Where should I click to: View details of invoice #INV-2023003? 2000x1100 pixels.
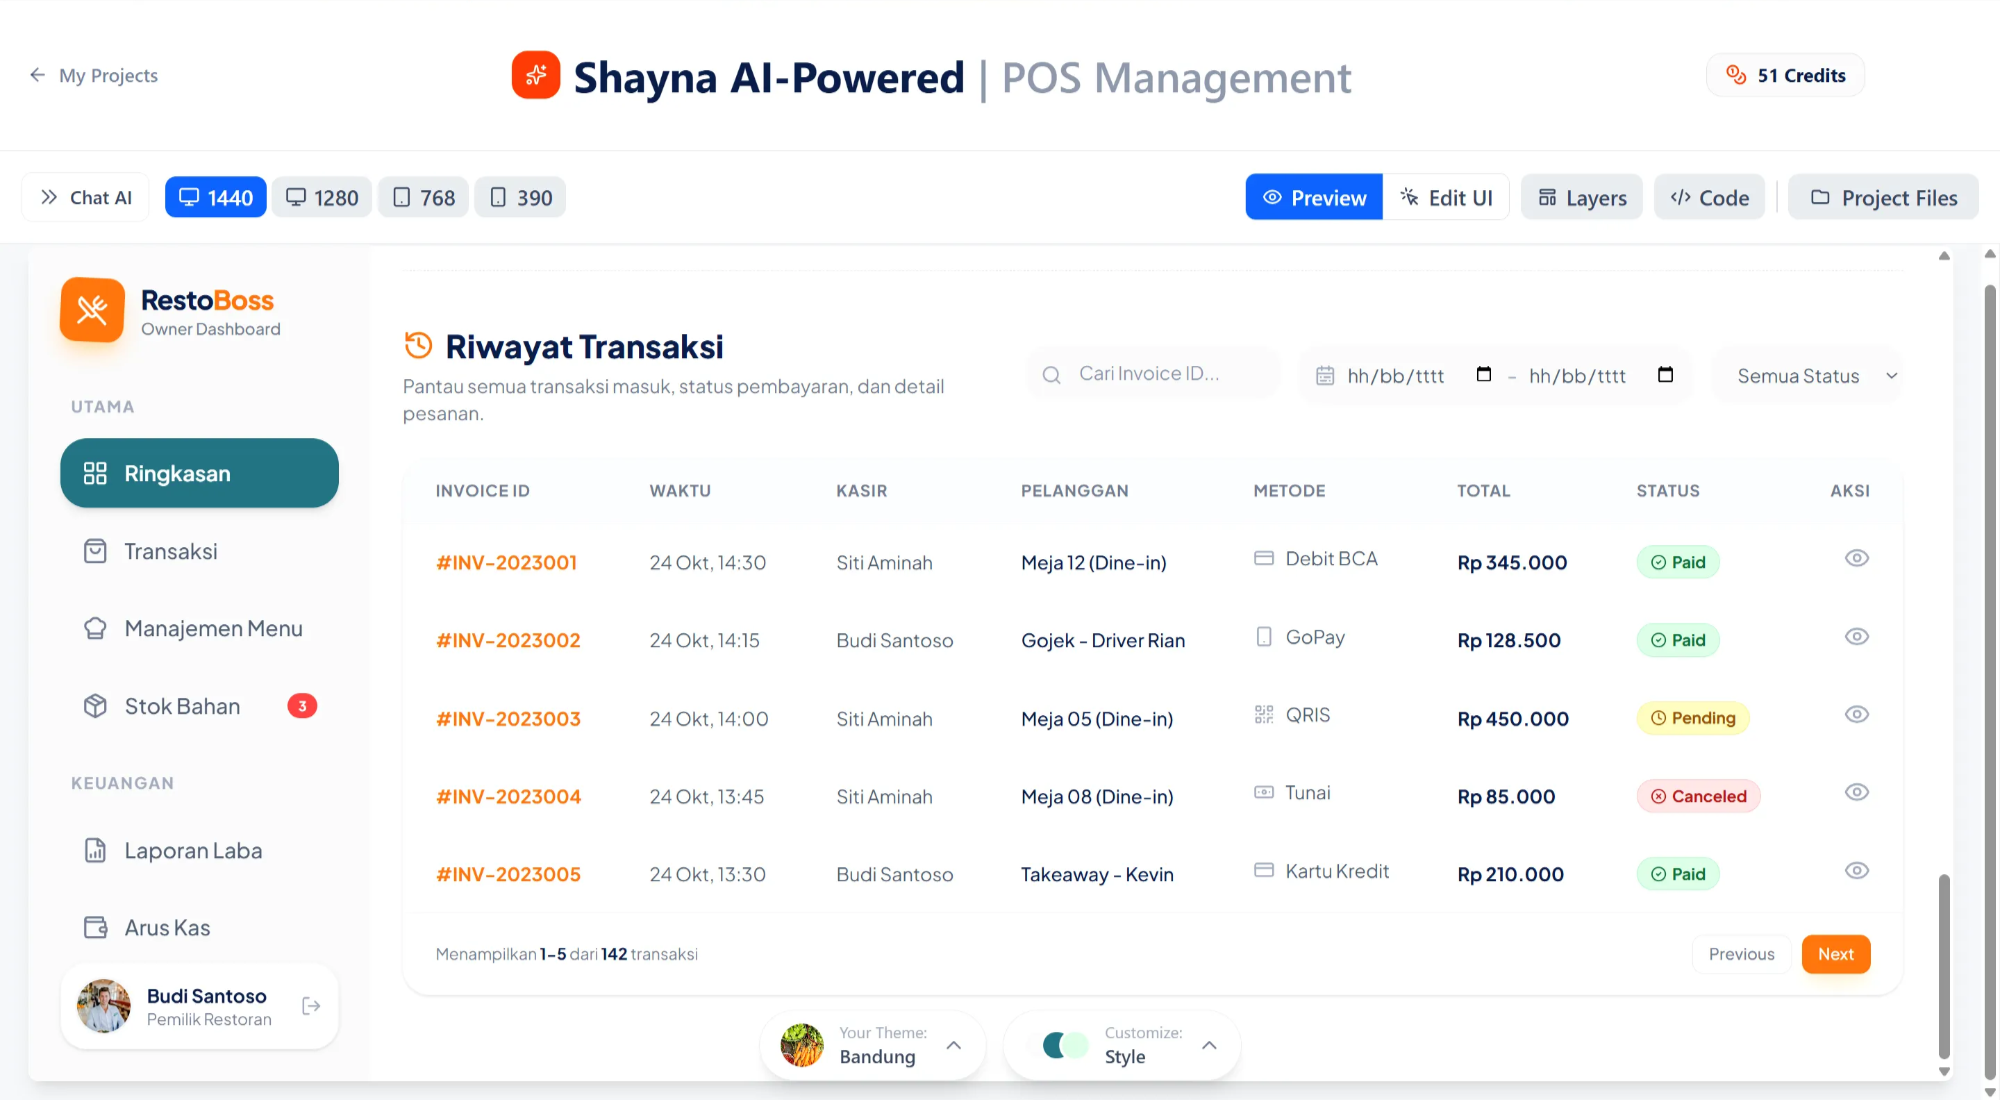(x=1857, y=714)
